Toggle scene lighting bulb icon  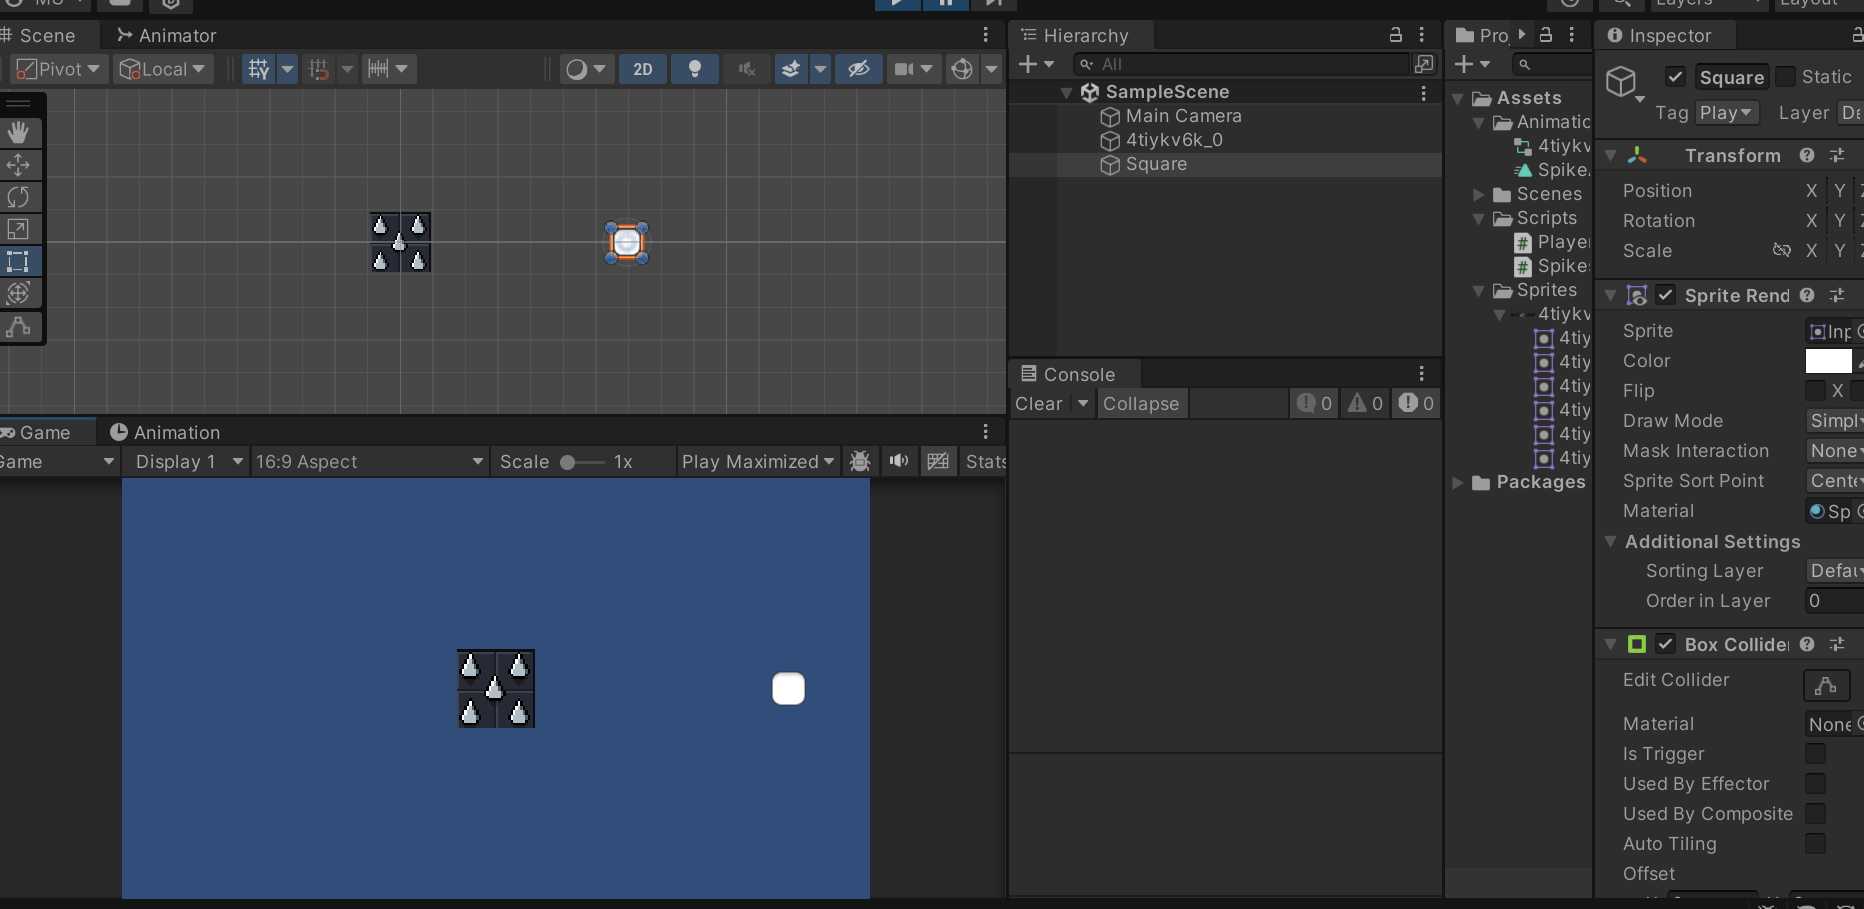click(695, 69)
